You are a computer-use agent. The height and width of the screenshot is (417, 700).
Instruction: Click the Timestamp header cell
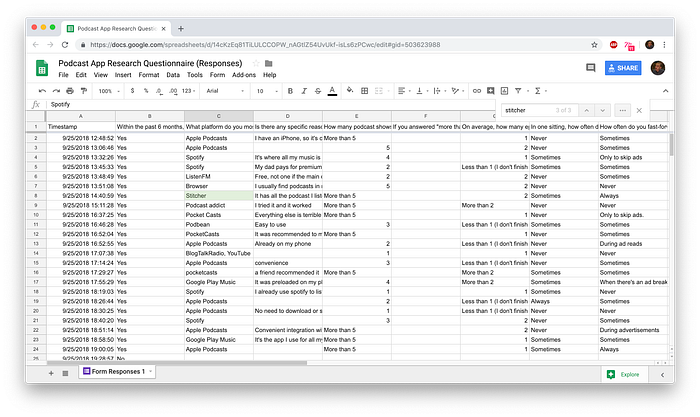[x=81, y=127]
